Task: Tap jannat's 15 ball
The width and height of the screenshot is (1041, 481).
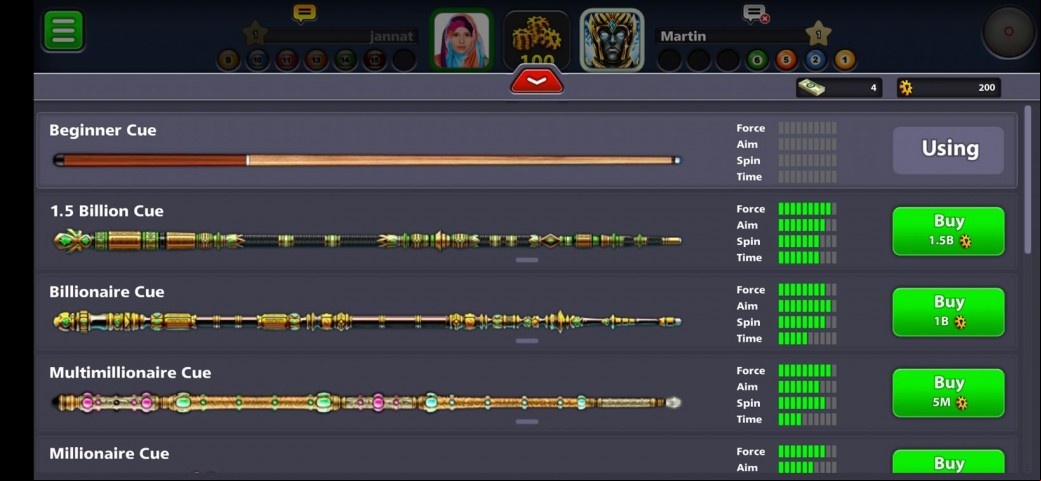Action: coord(374,60)
